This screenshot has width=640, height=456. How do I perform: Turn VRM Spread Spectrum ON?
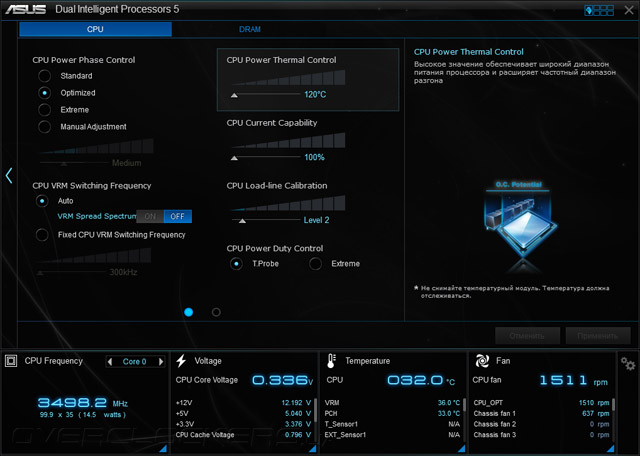[150, 216]
